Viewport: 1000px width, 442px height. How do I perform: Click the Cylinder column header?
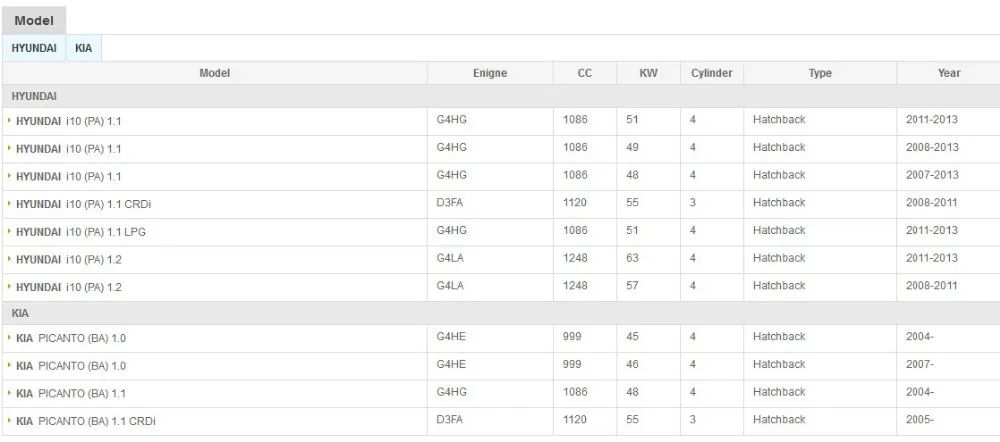pos(711,73)
